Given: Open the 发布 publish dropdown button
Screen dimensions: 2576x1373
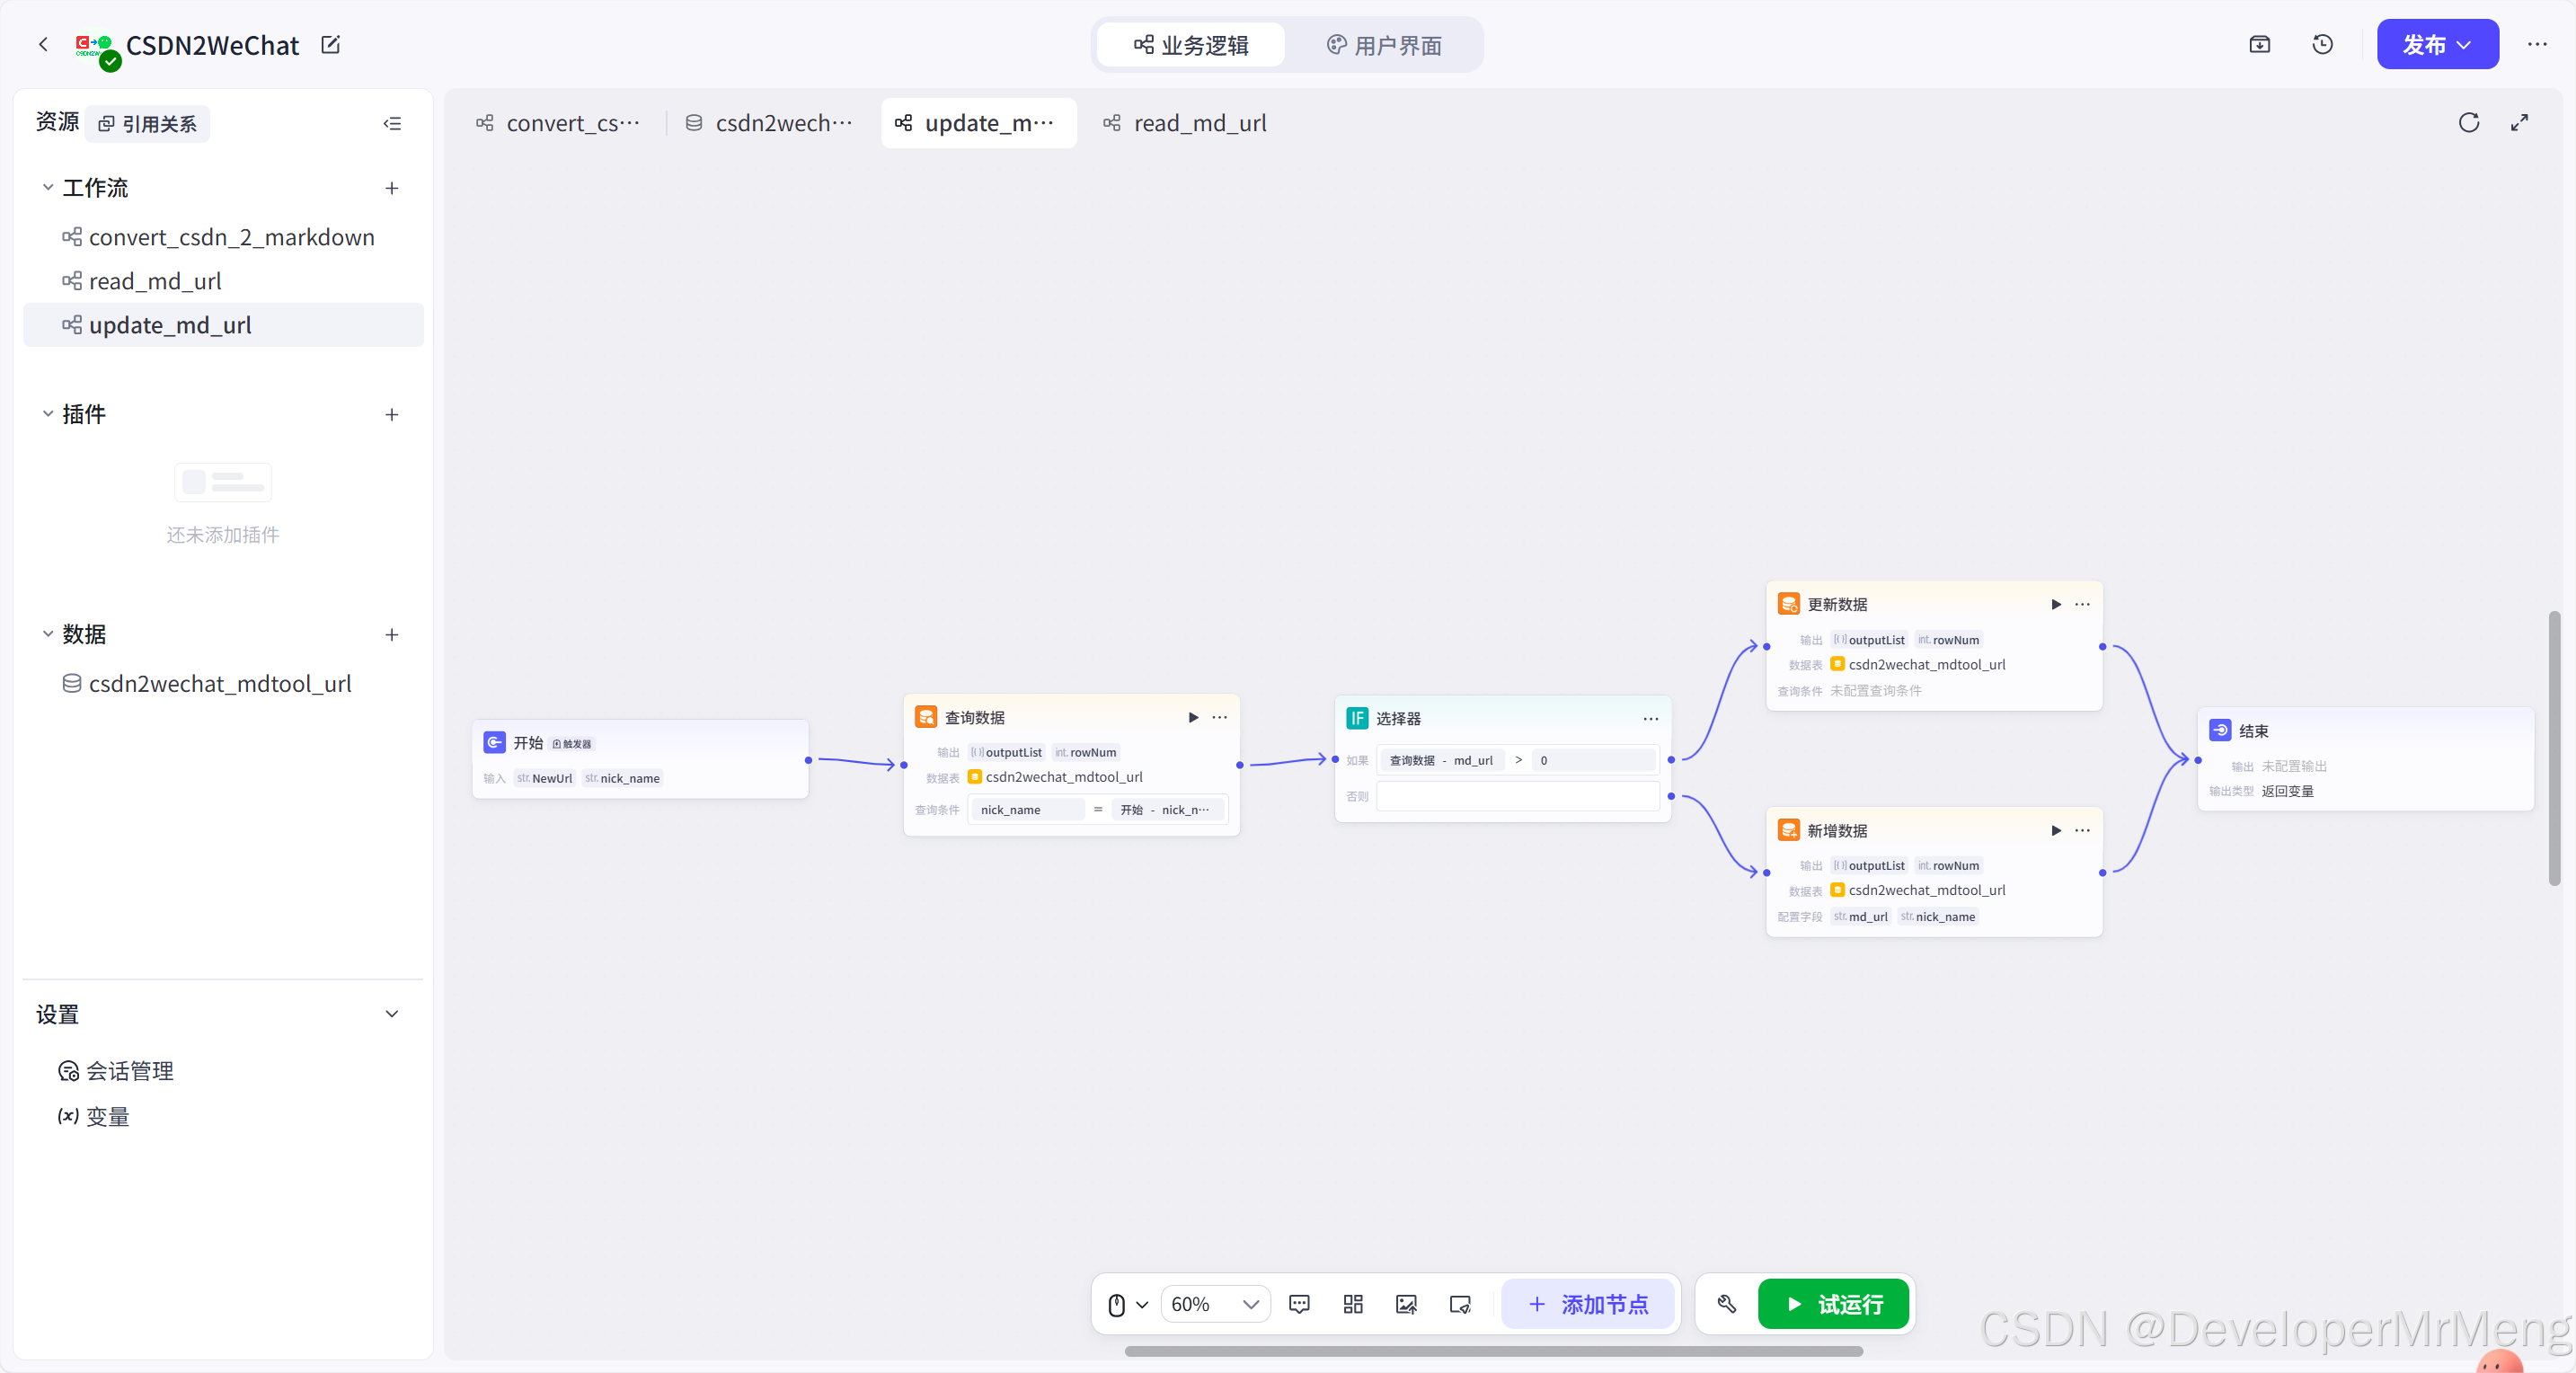Looking at the screenshot, I should 2436,44.
